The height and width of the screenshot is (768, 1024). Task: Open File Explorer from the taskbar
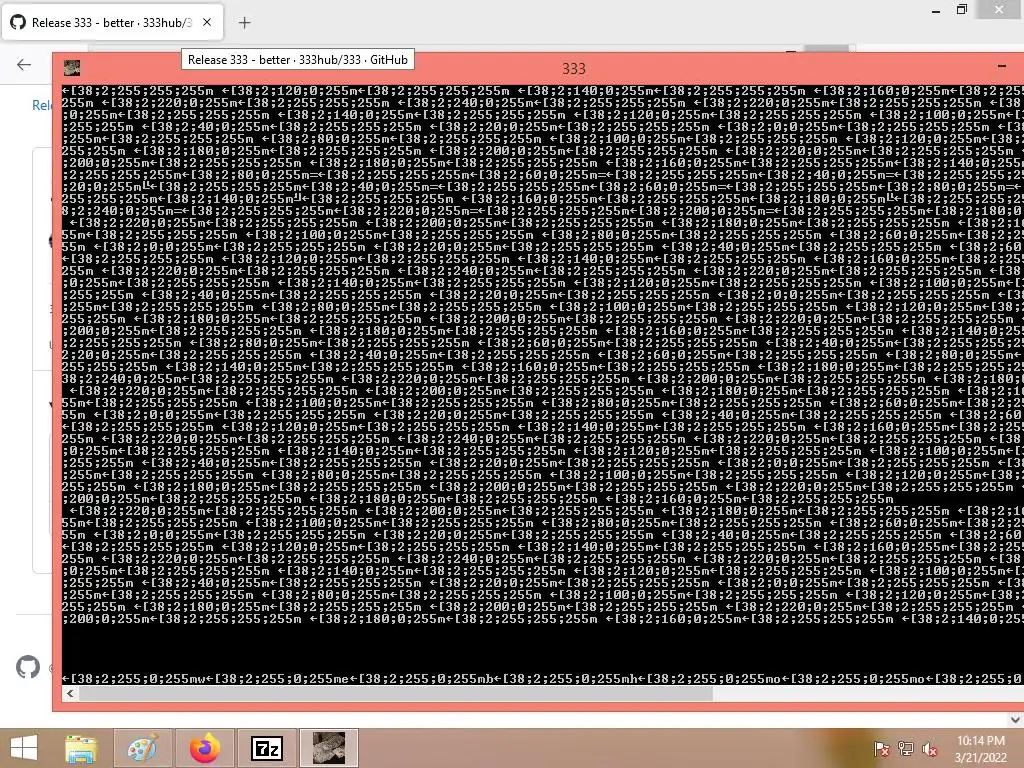[x=81, y=748]
